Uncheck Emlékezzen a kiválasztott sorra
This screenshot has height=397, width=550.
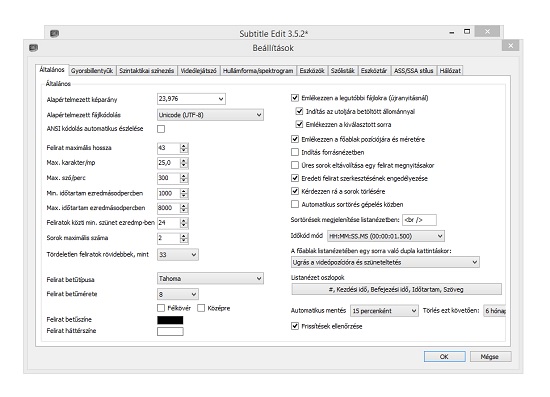point(299,124)
